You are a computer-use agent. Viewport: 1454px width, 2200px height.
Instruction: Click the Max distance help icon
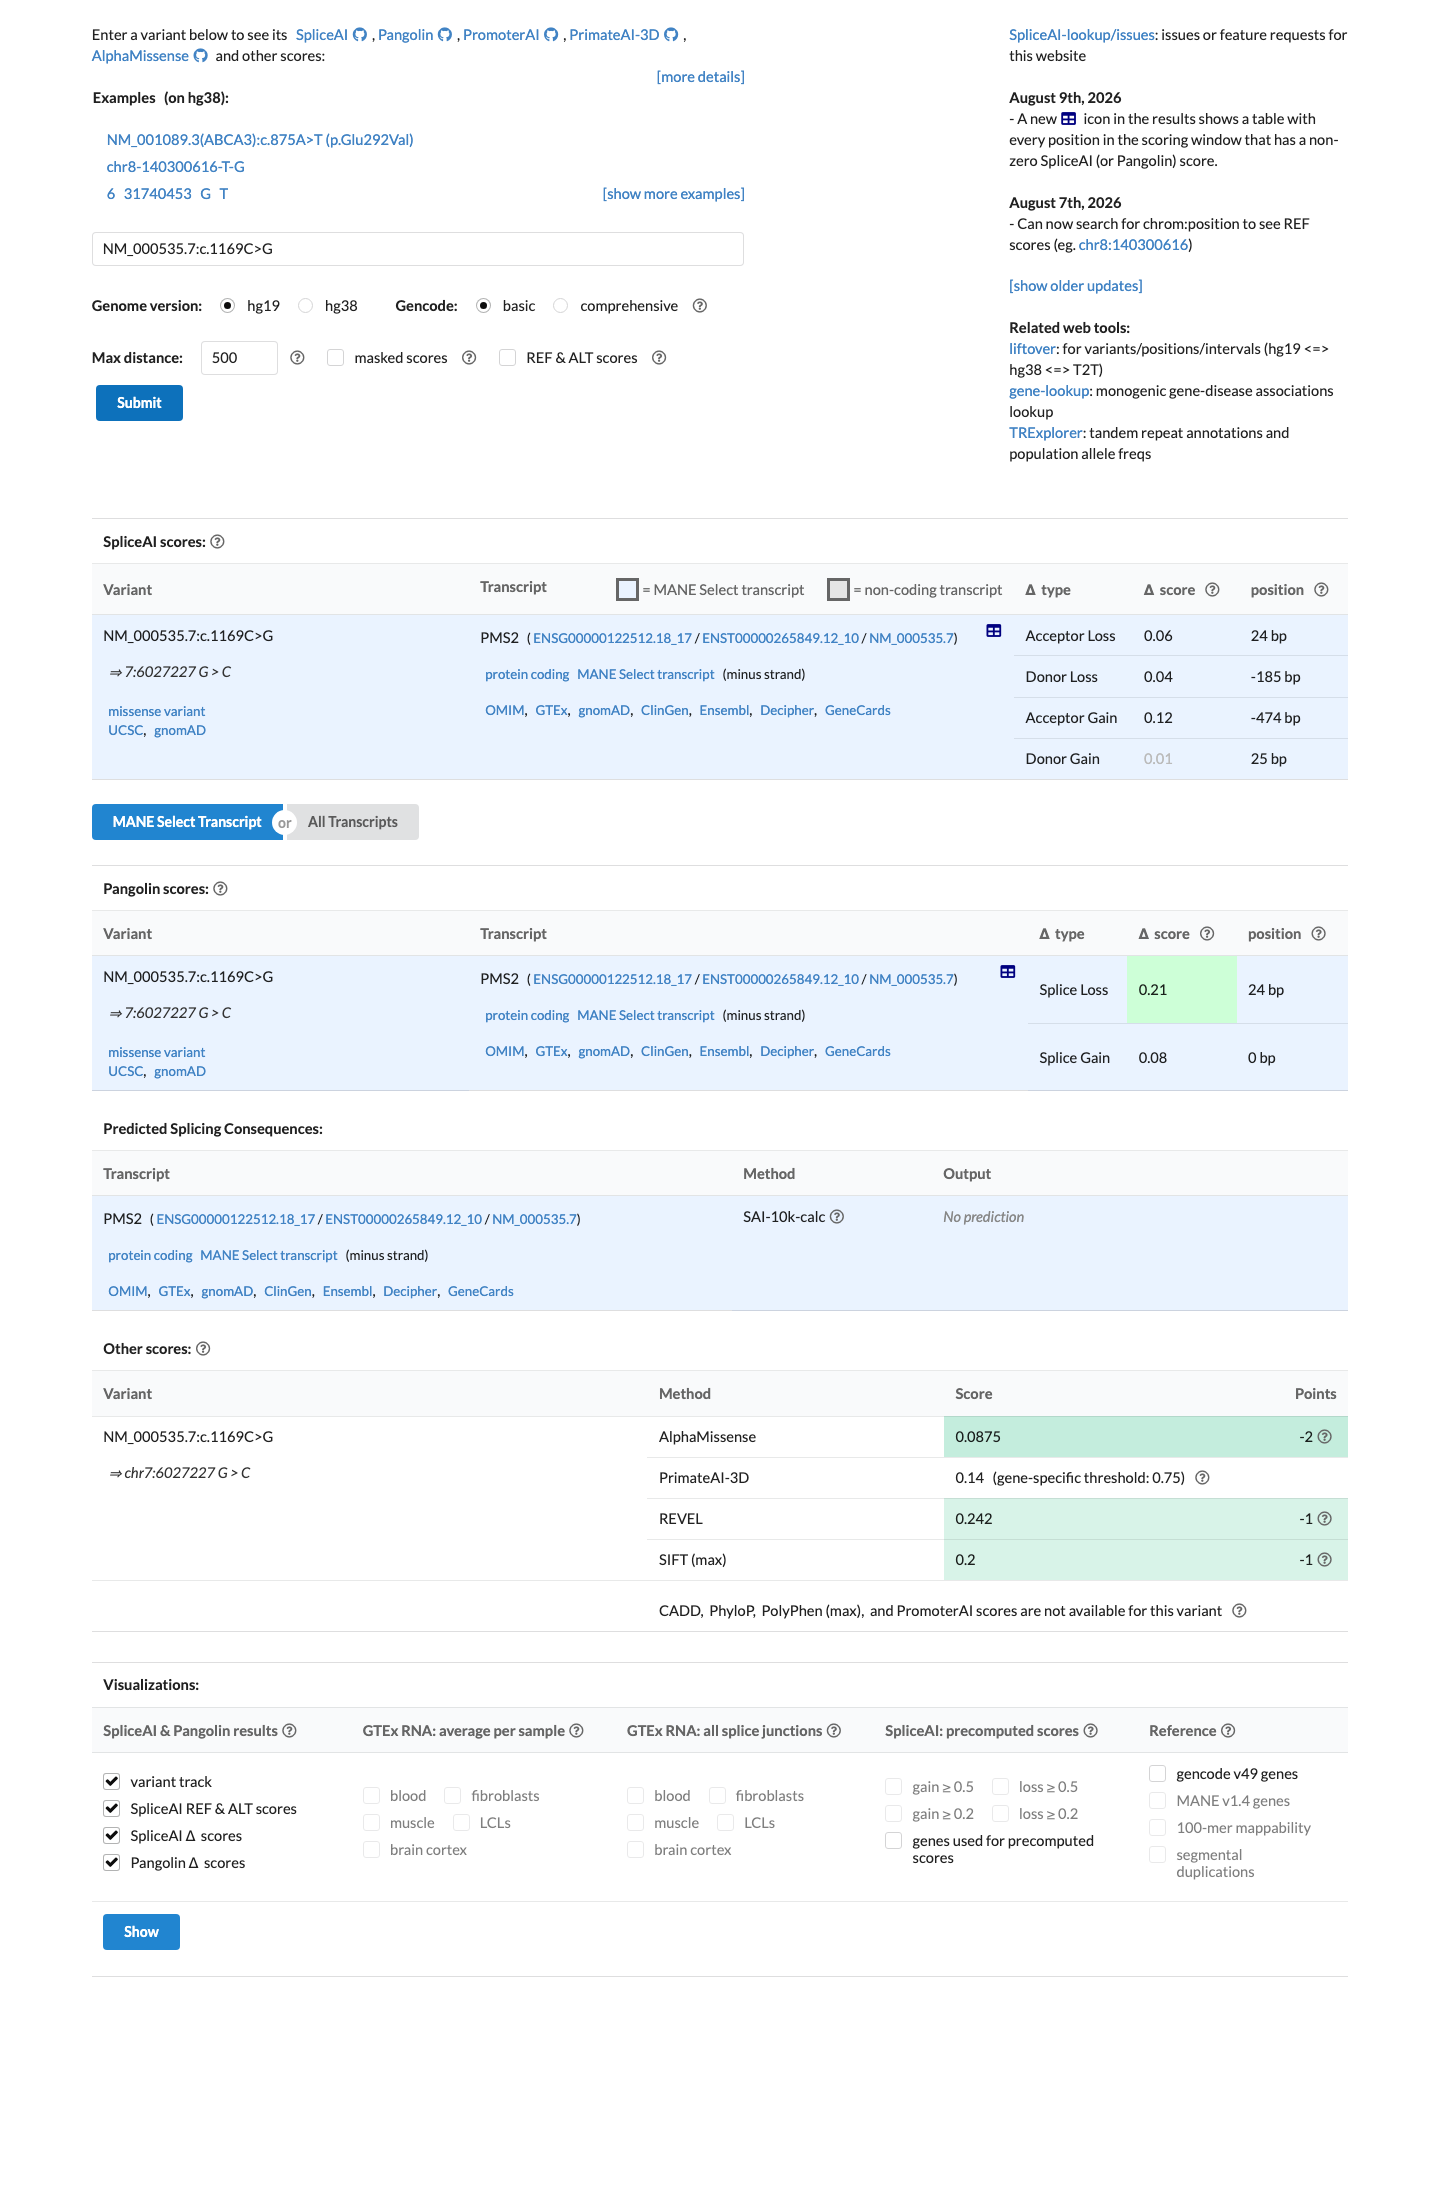point(297,358)
